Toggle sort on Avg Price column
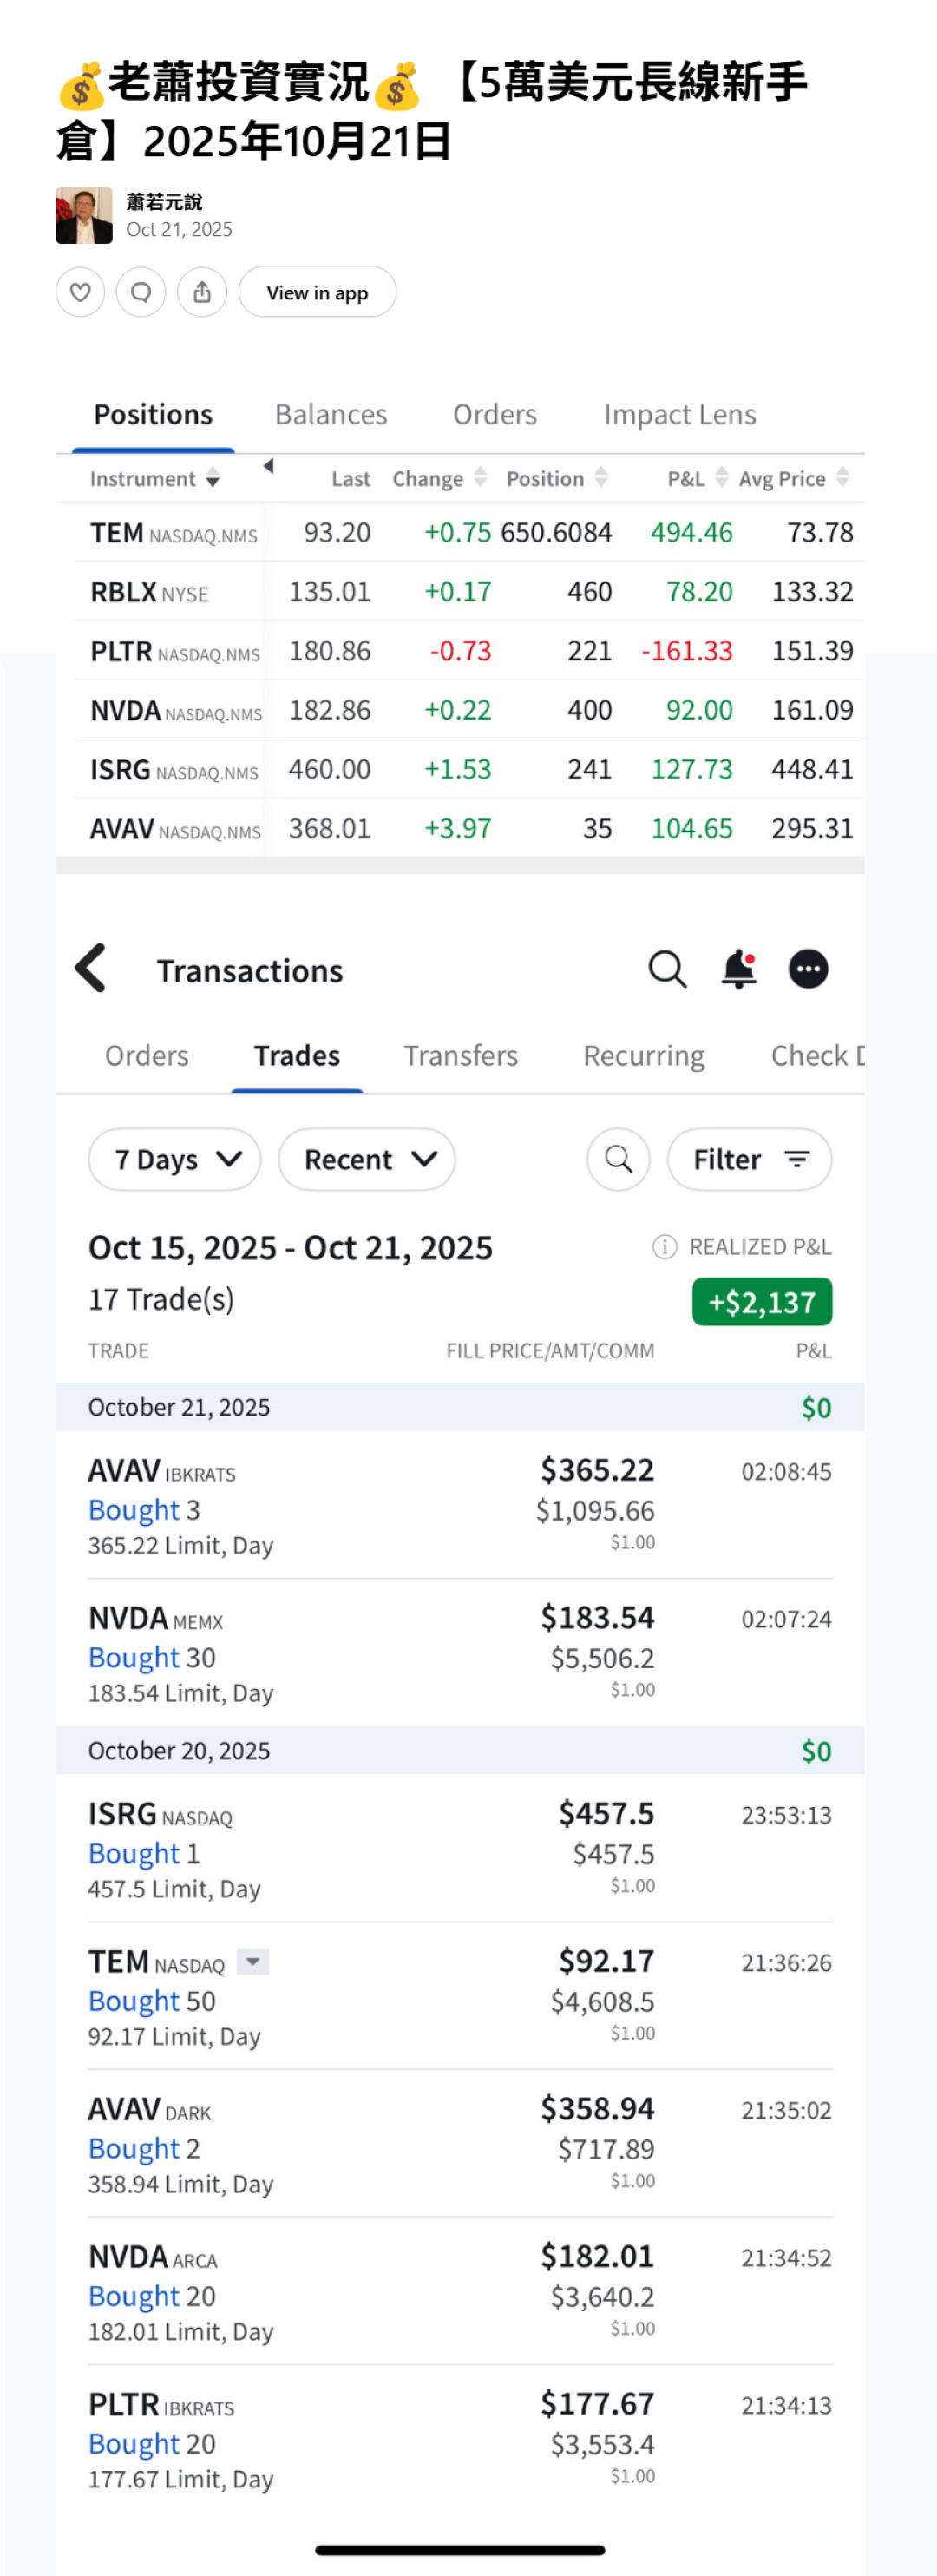 (x=843, y=477)
